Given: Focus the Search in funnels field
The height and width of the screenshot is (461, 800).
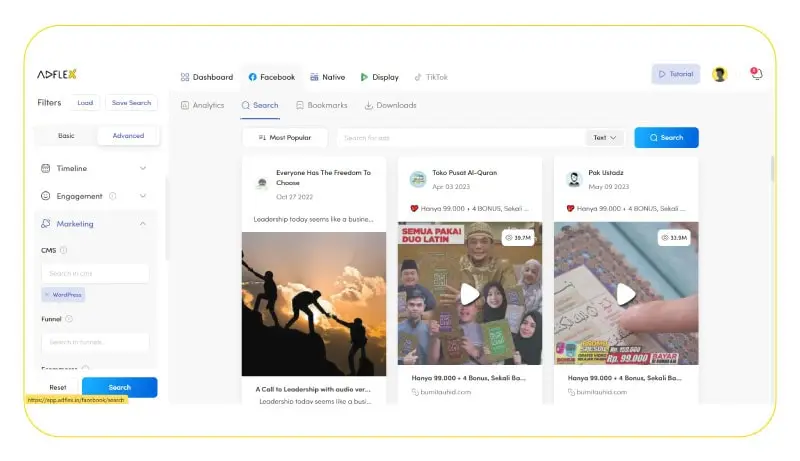Looking at the screenshot, I should (x=95, y=342).
